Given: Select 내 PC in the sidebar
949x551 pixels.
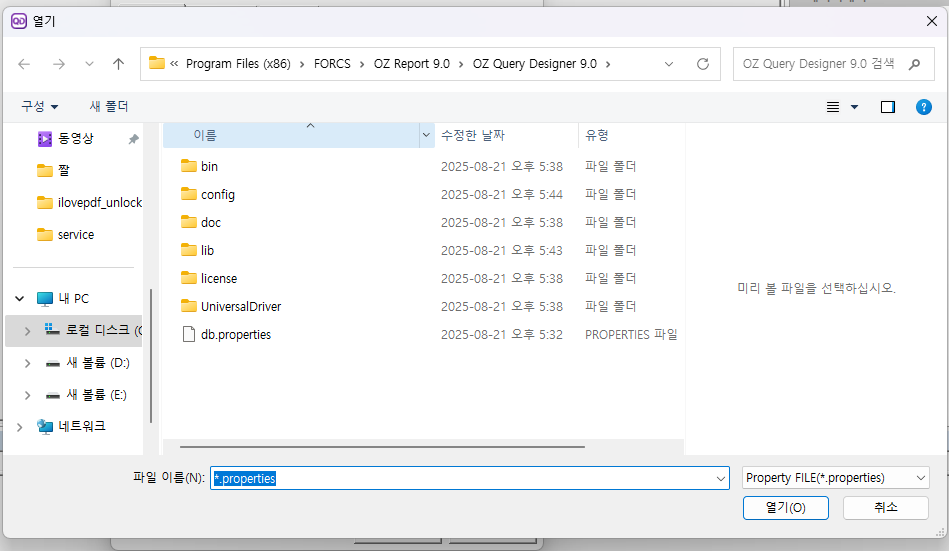Looking at the screenshot, I should [73, 299].
